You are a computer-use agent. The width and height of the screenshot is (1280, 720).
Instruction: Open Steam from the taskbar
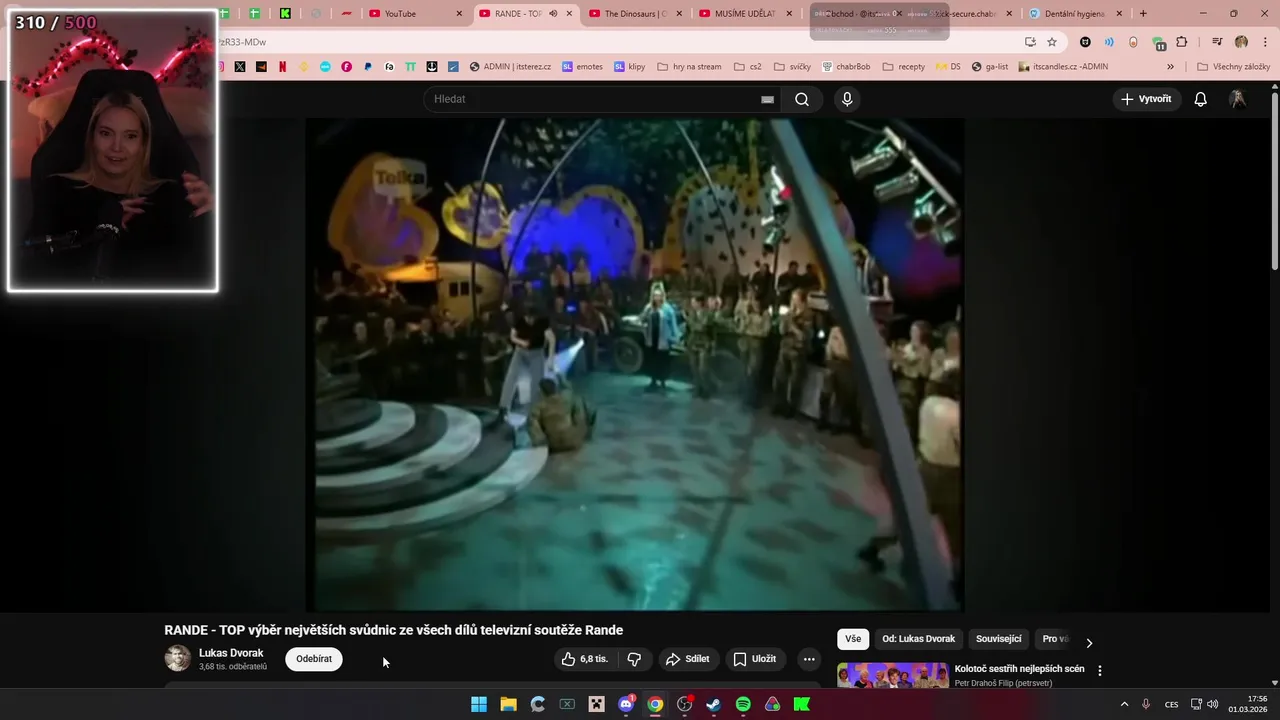pos(714,704)
